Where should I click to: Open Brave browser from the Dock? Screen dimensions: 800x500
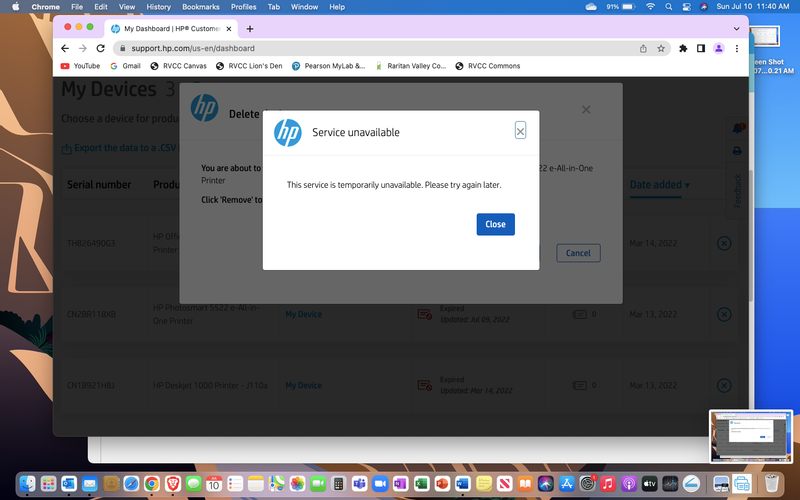click(x=172, y=483)
